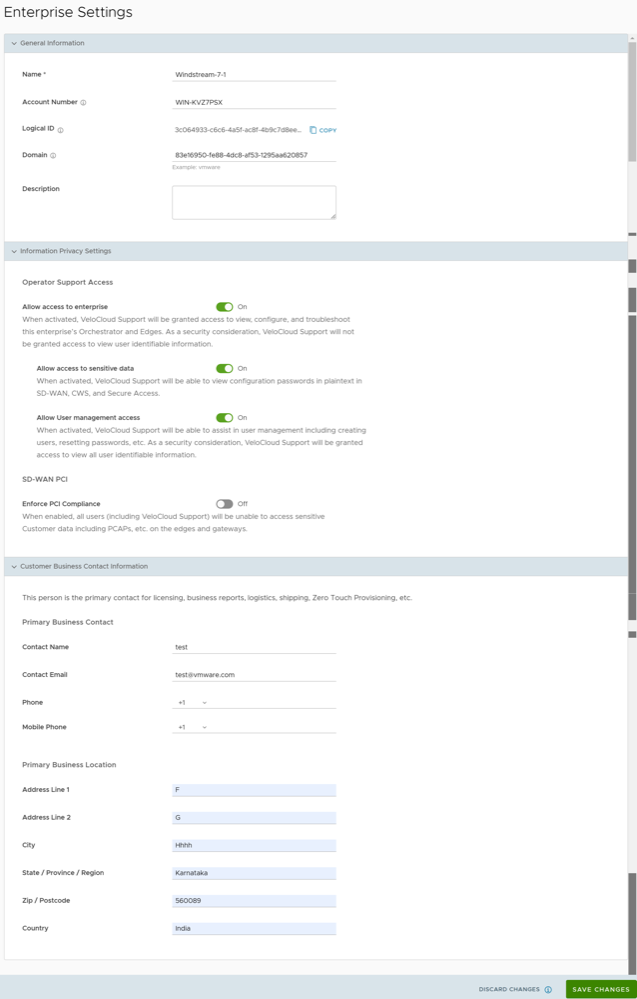Click info icon beside Domain label
This screenshot has height=999, width=637.
tap(53, 156)
